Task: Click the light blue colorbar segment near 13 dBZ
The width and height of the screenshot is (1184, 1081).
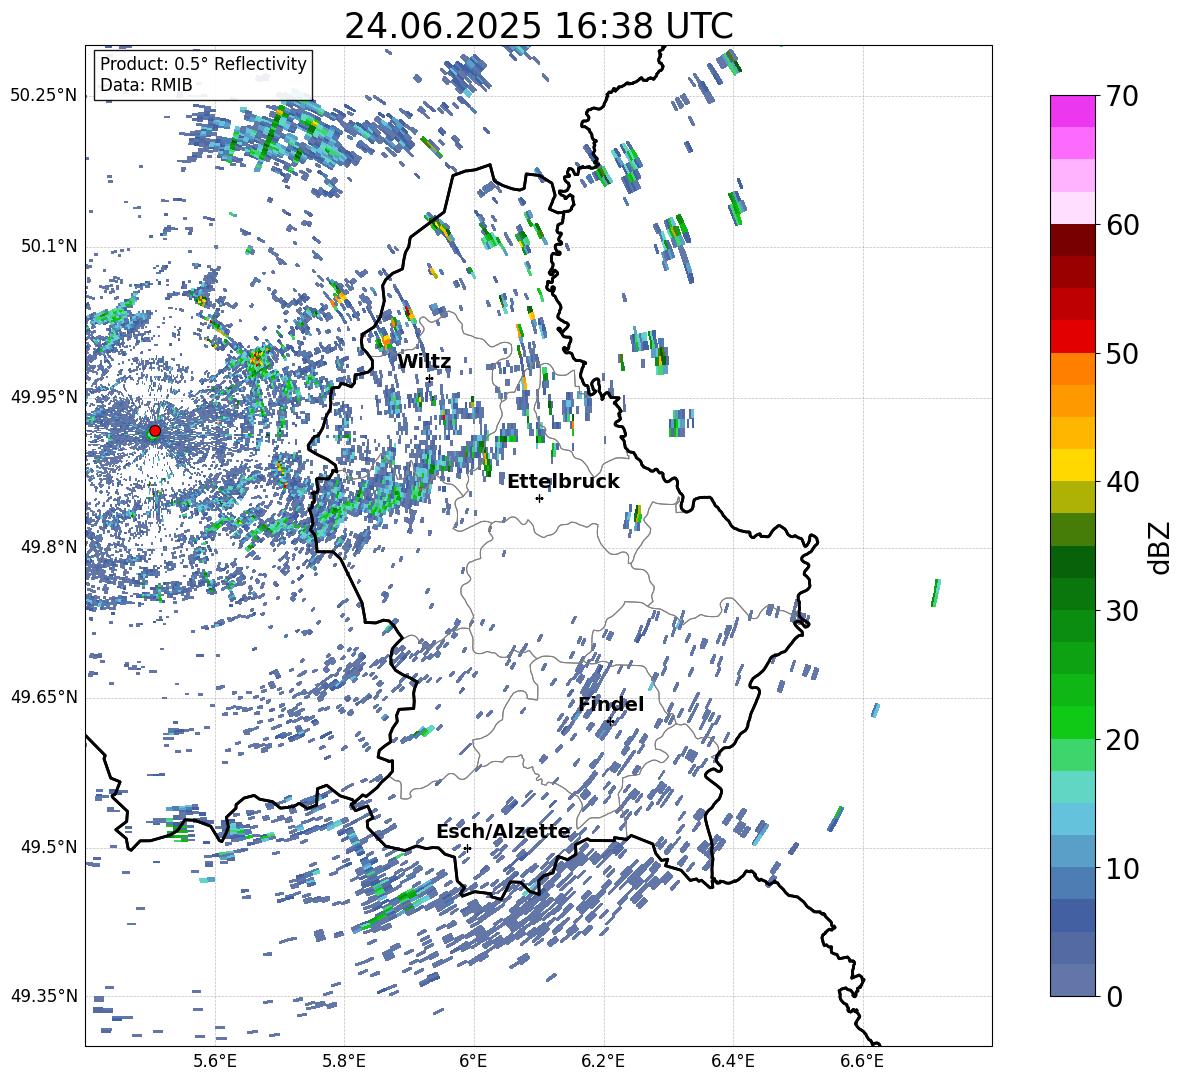Action: click(x=1072, y=819)
